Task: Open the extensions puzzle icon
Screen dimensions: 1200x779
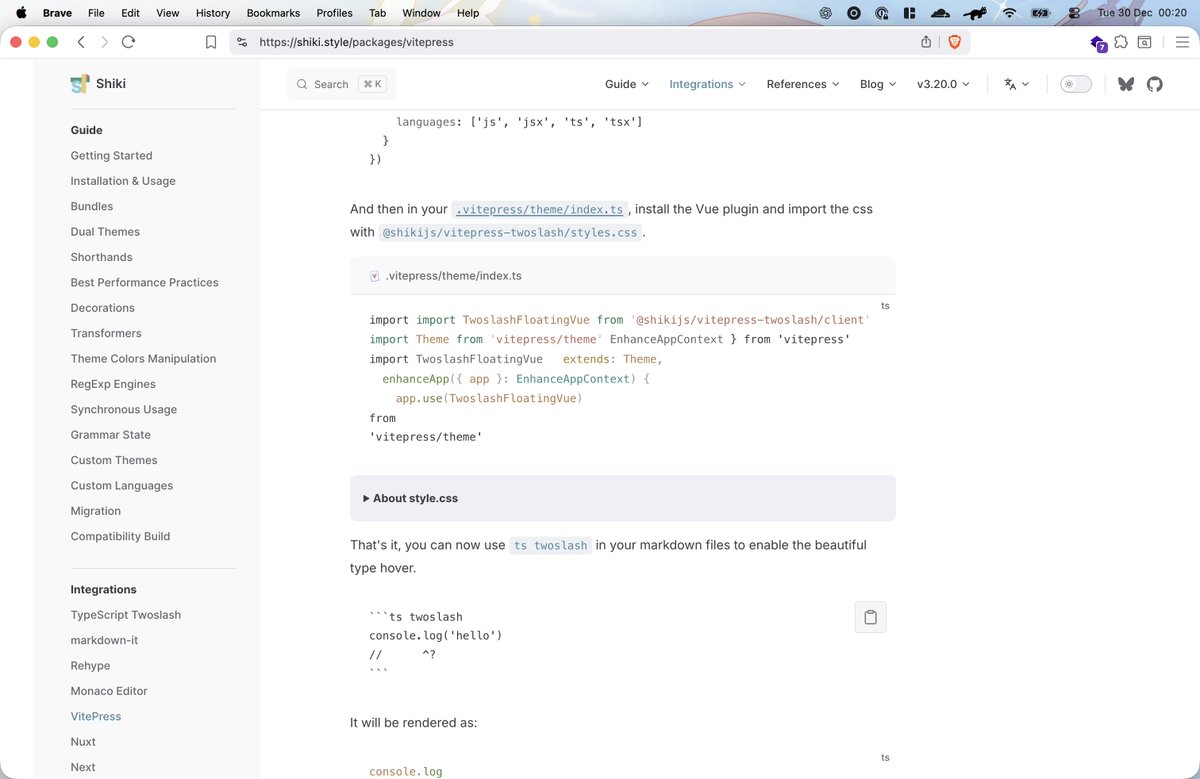Action: (1121, 42)
